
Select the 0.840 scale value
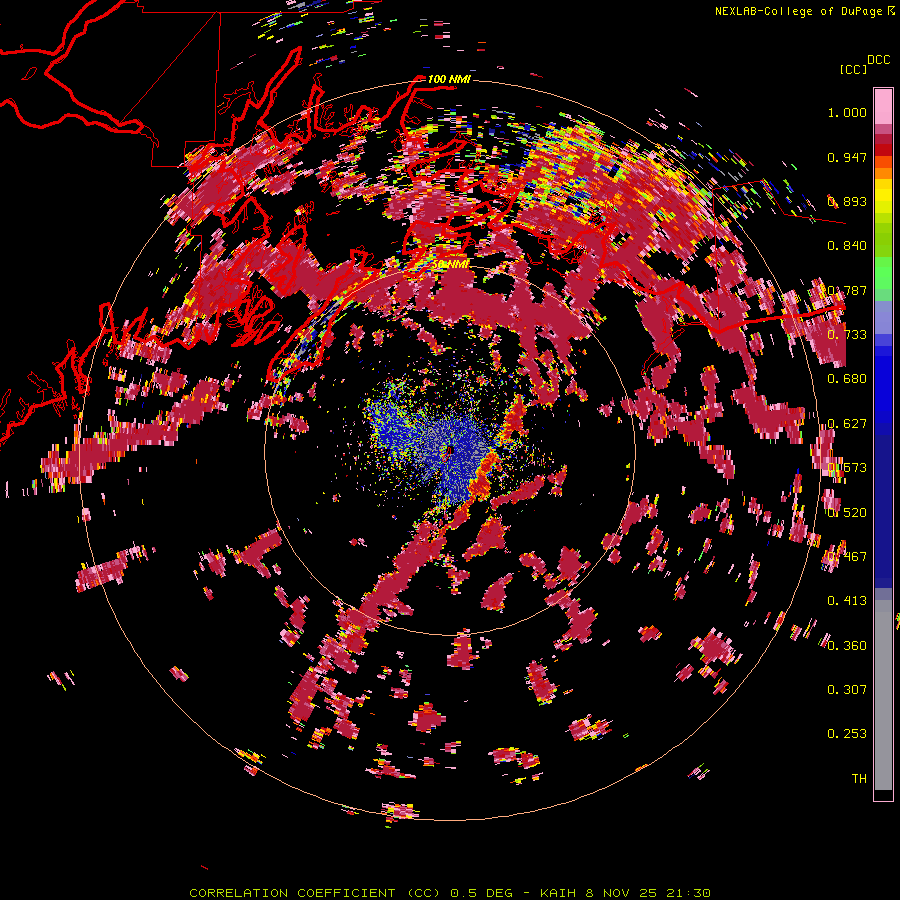[x=847, y=246]
